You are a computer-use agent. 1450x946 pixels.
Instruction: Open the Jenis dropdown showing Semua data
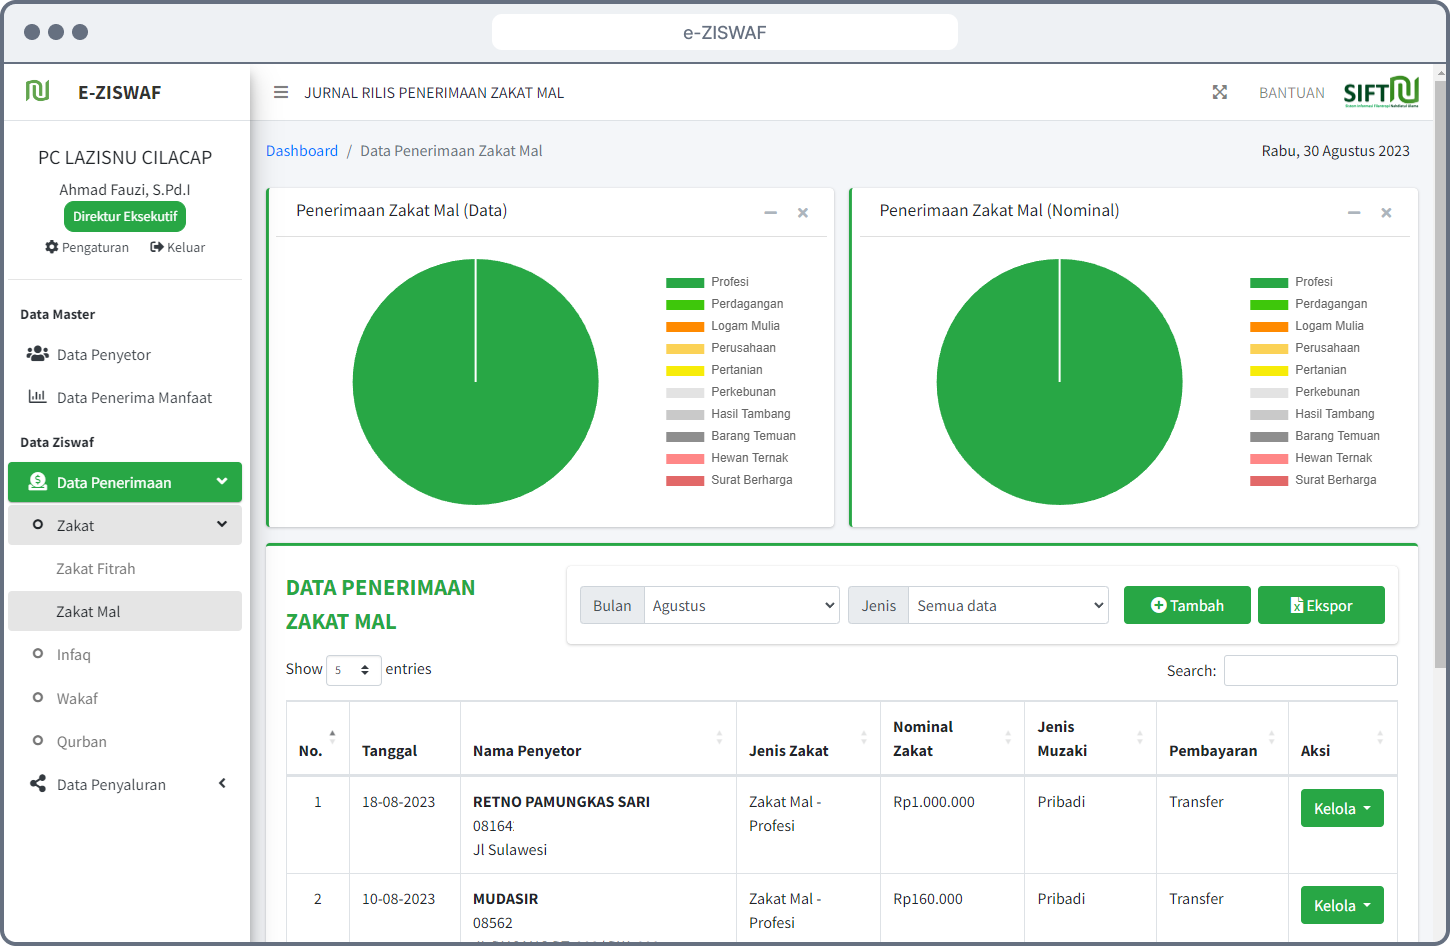[x=1008, y=605]
